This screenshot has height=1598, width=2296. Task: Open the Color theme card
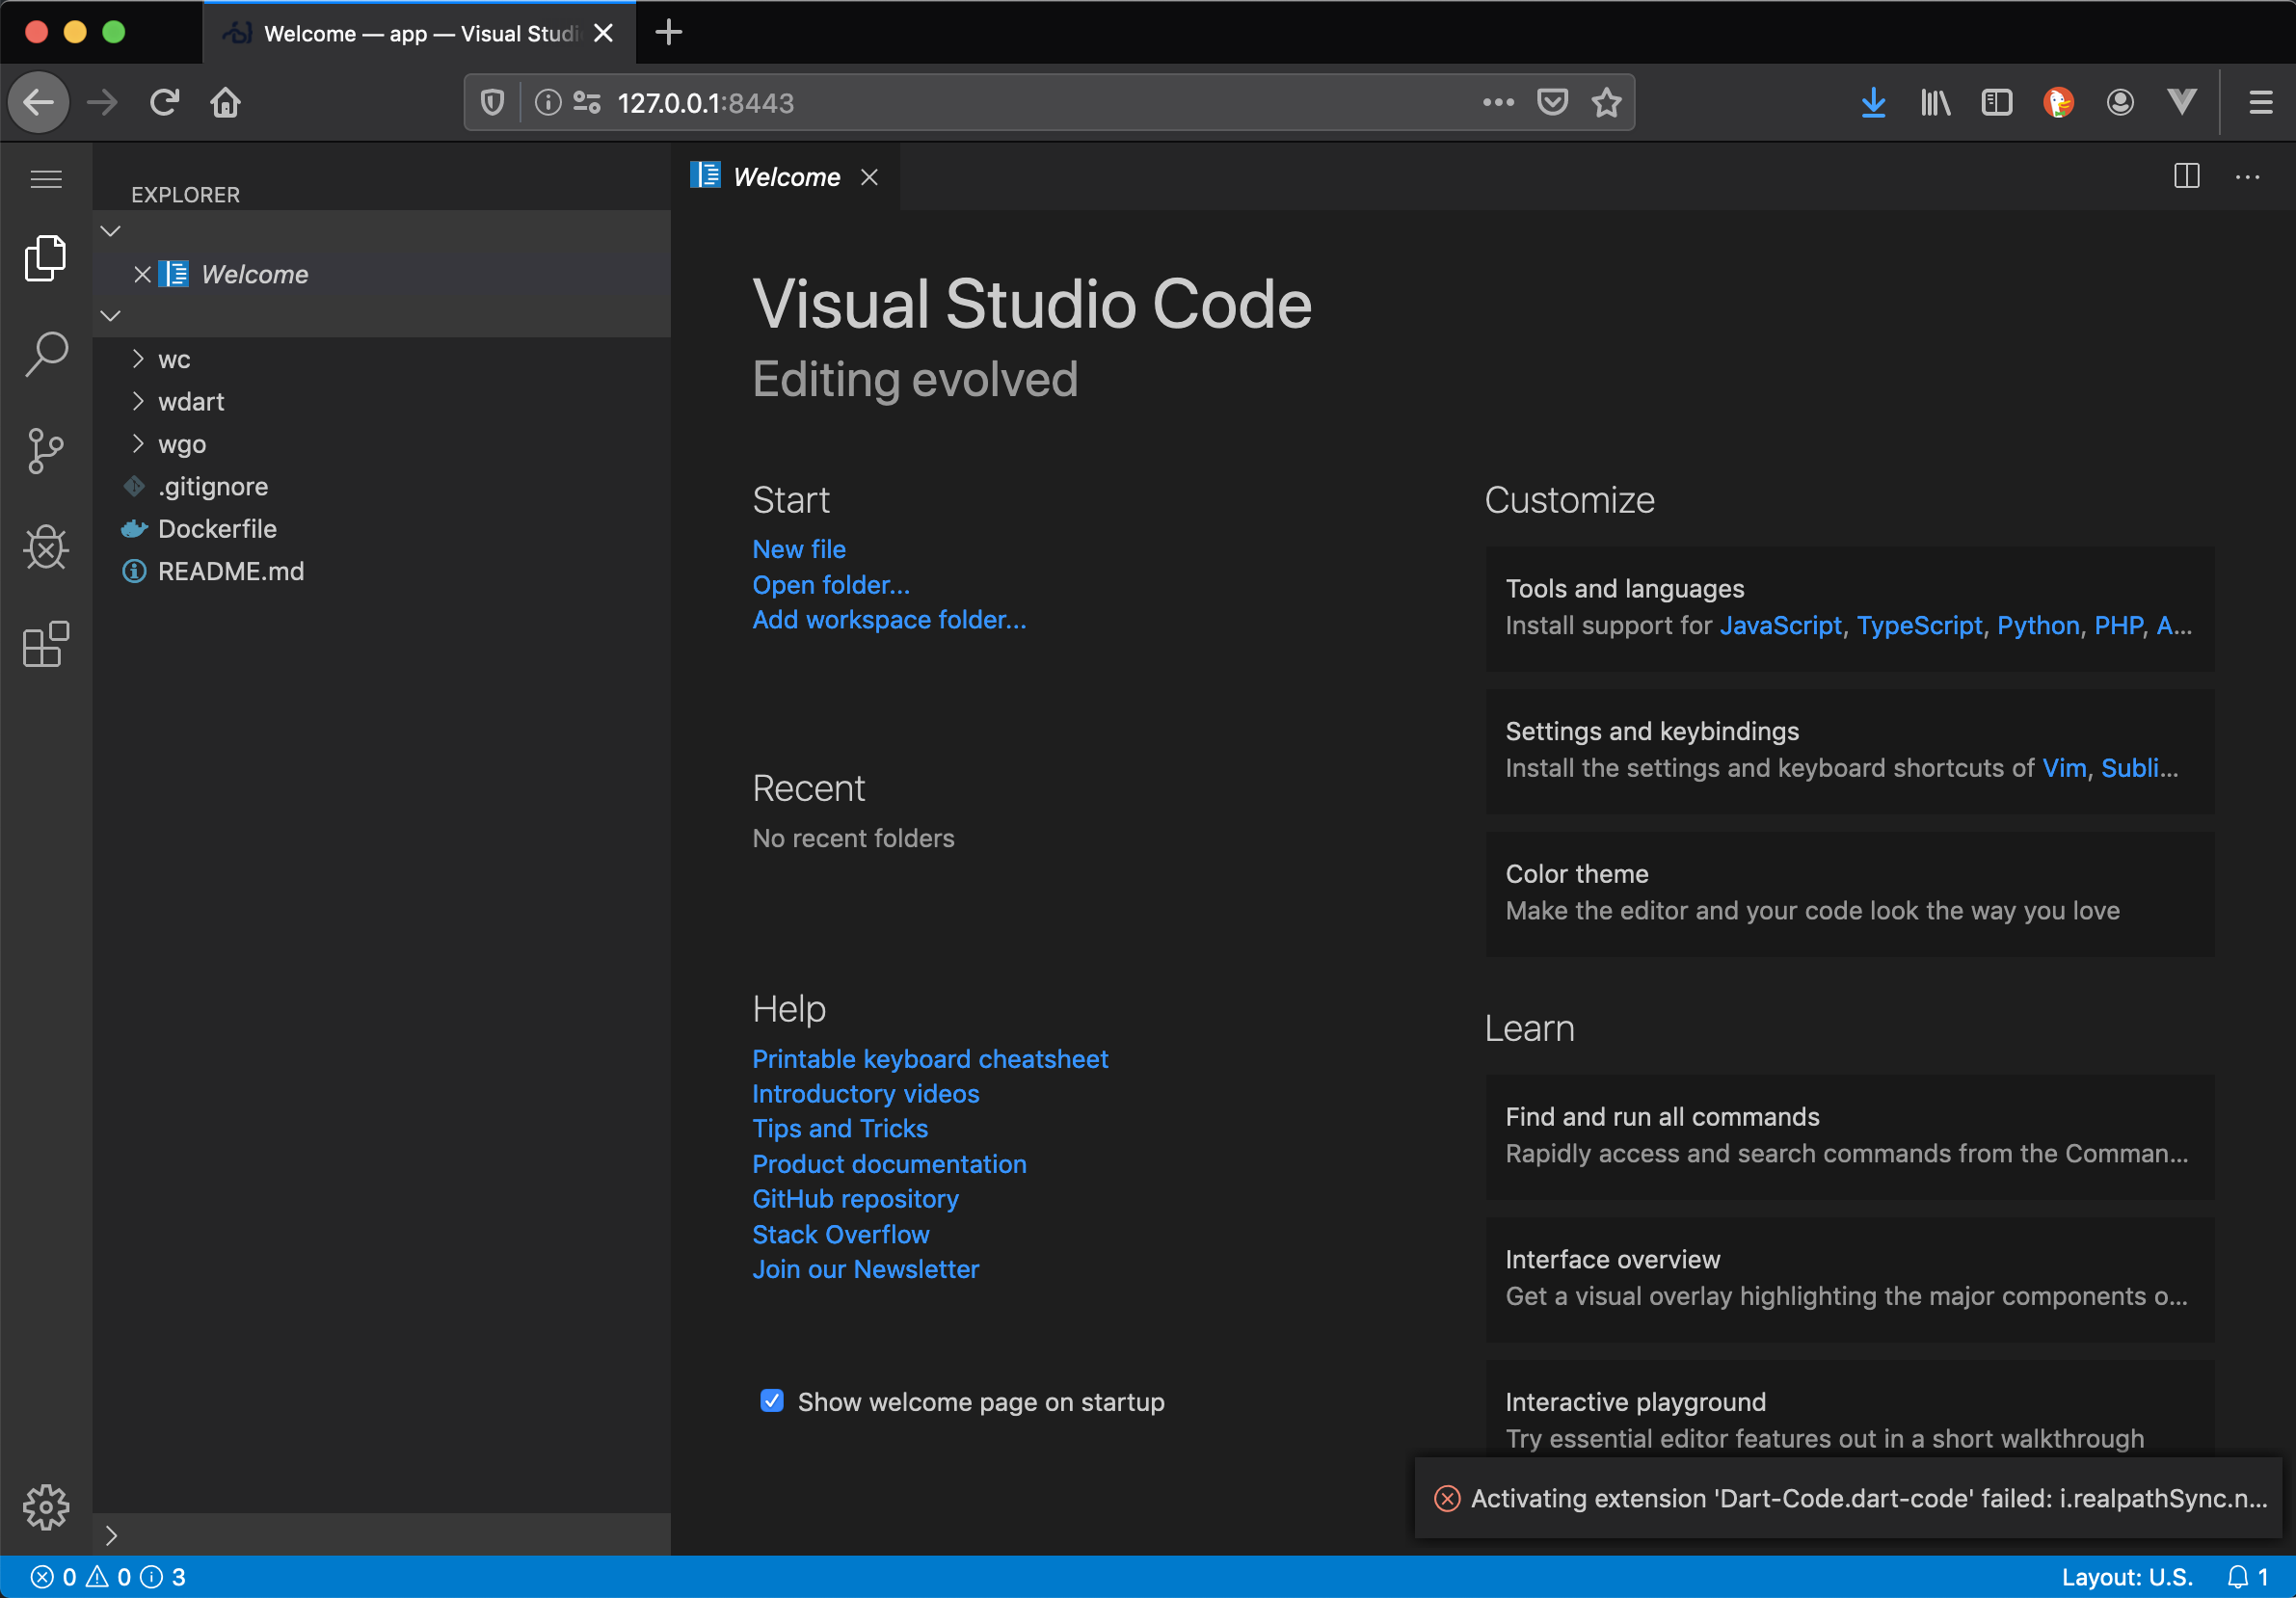1849,893
